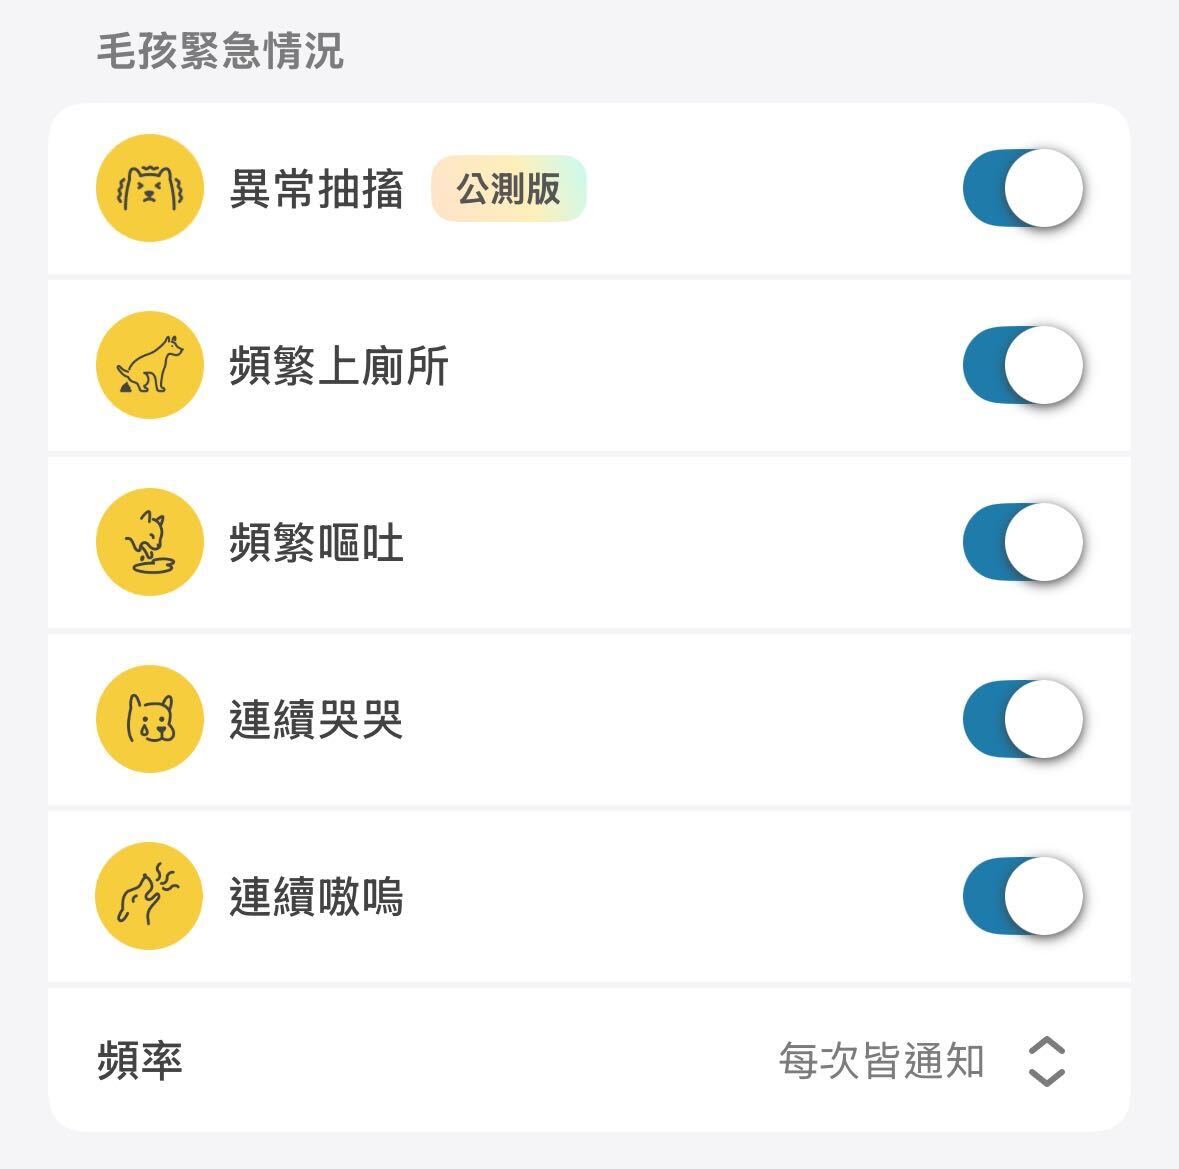The height and width of the screenshot is (1169, 1179).
Task: Click the abnormal twitching dog icon
Action: click(150, 188)
